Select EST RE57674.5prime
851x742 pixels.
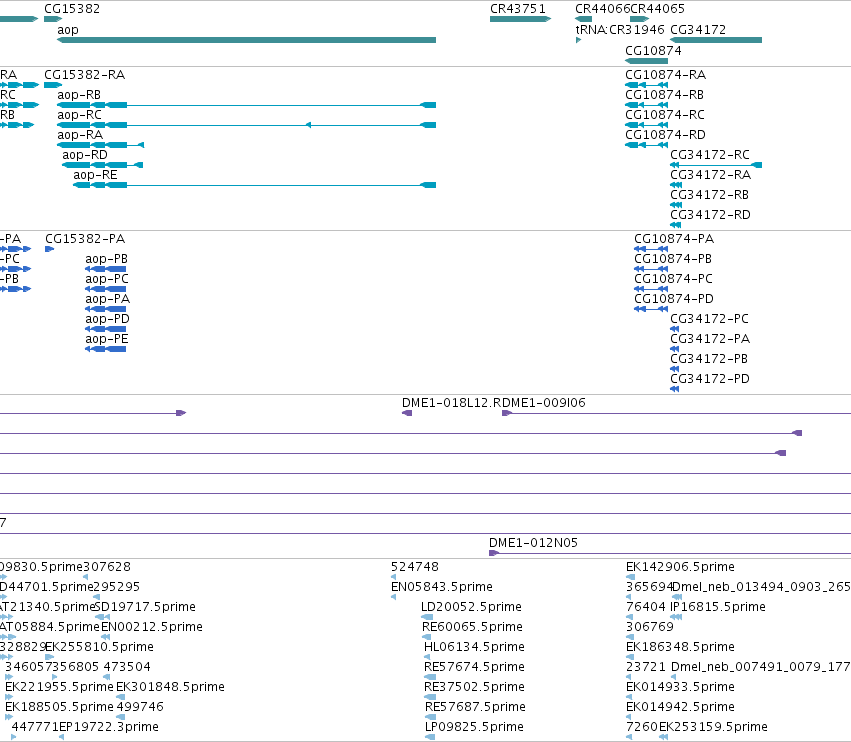pyautogui.click(x=430, y=677)
